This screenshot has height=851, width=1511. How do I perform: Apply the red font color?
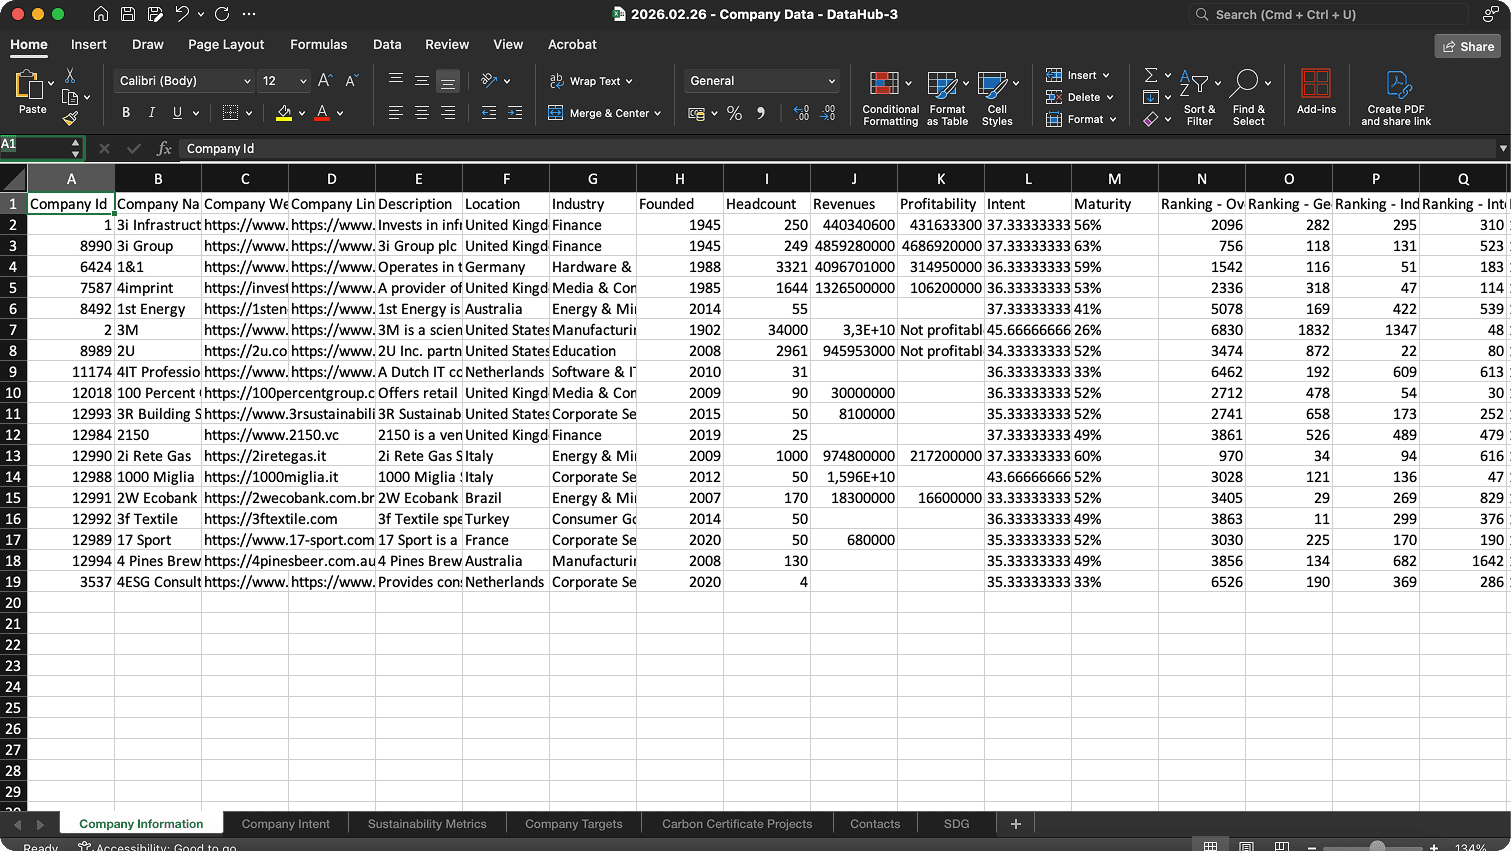[x=322, y=113]
